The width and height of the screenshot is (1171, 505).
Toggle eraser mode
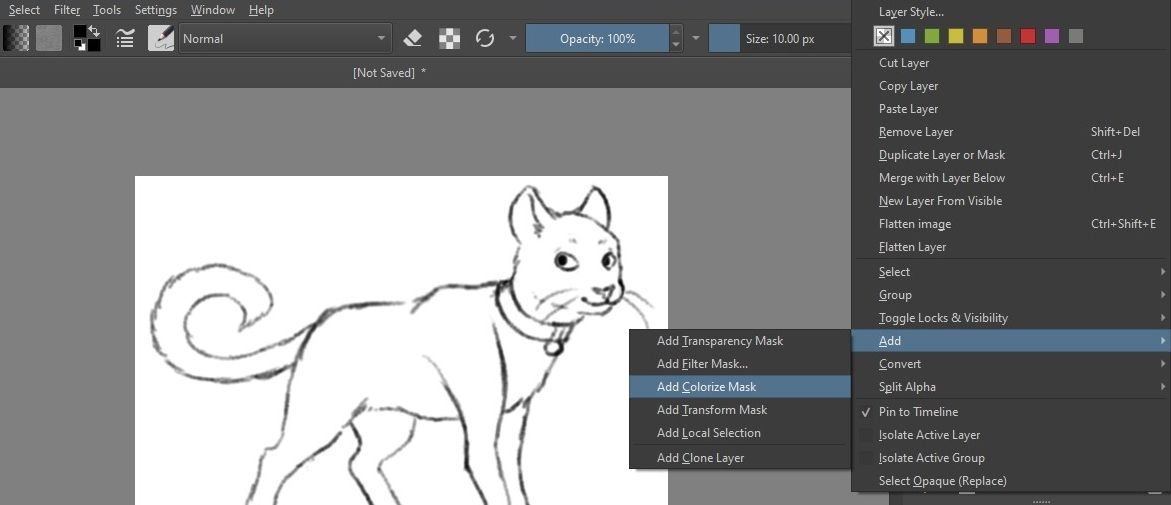pos(413,38)
